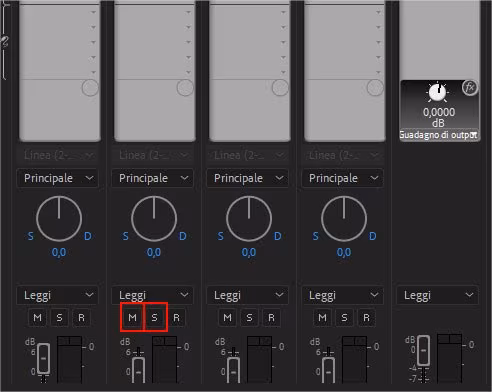This screenshot has width=492, height=392.
Task: Open the third track's Principale output dropdown
Action: point(248,178)
